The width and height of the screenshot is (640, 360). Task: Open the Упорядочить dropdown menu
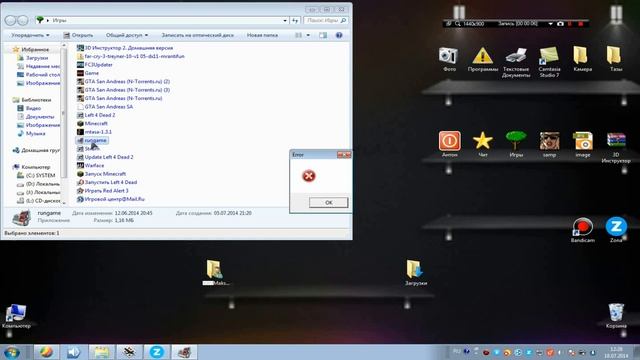coord(30,35)
